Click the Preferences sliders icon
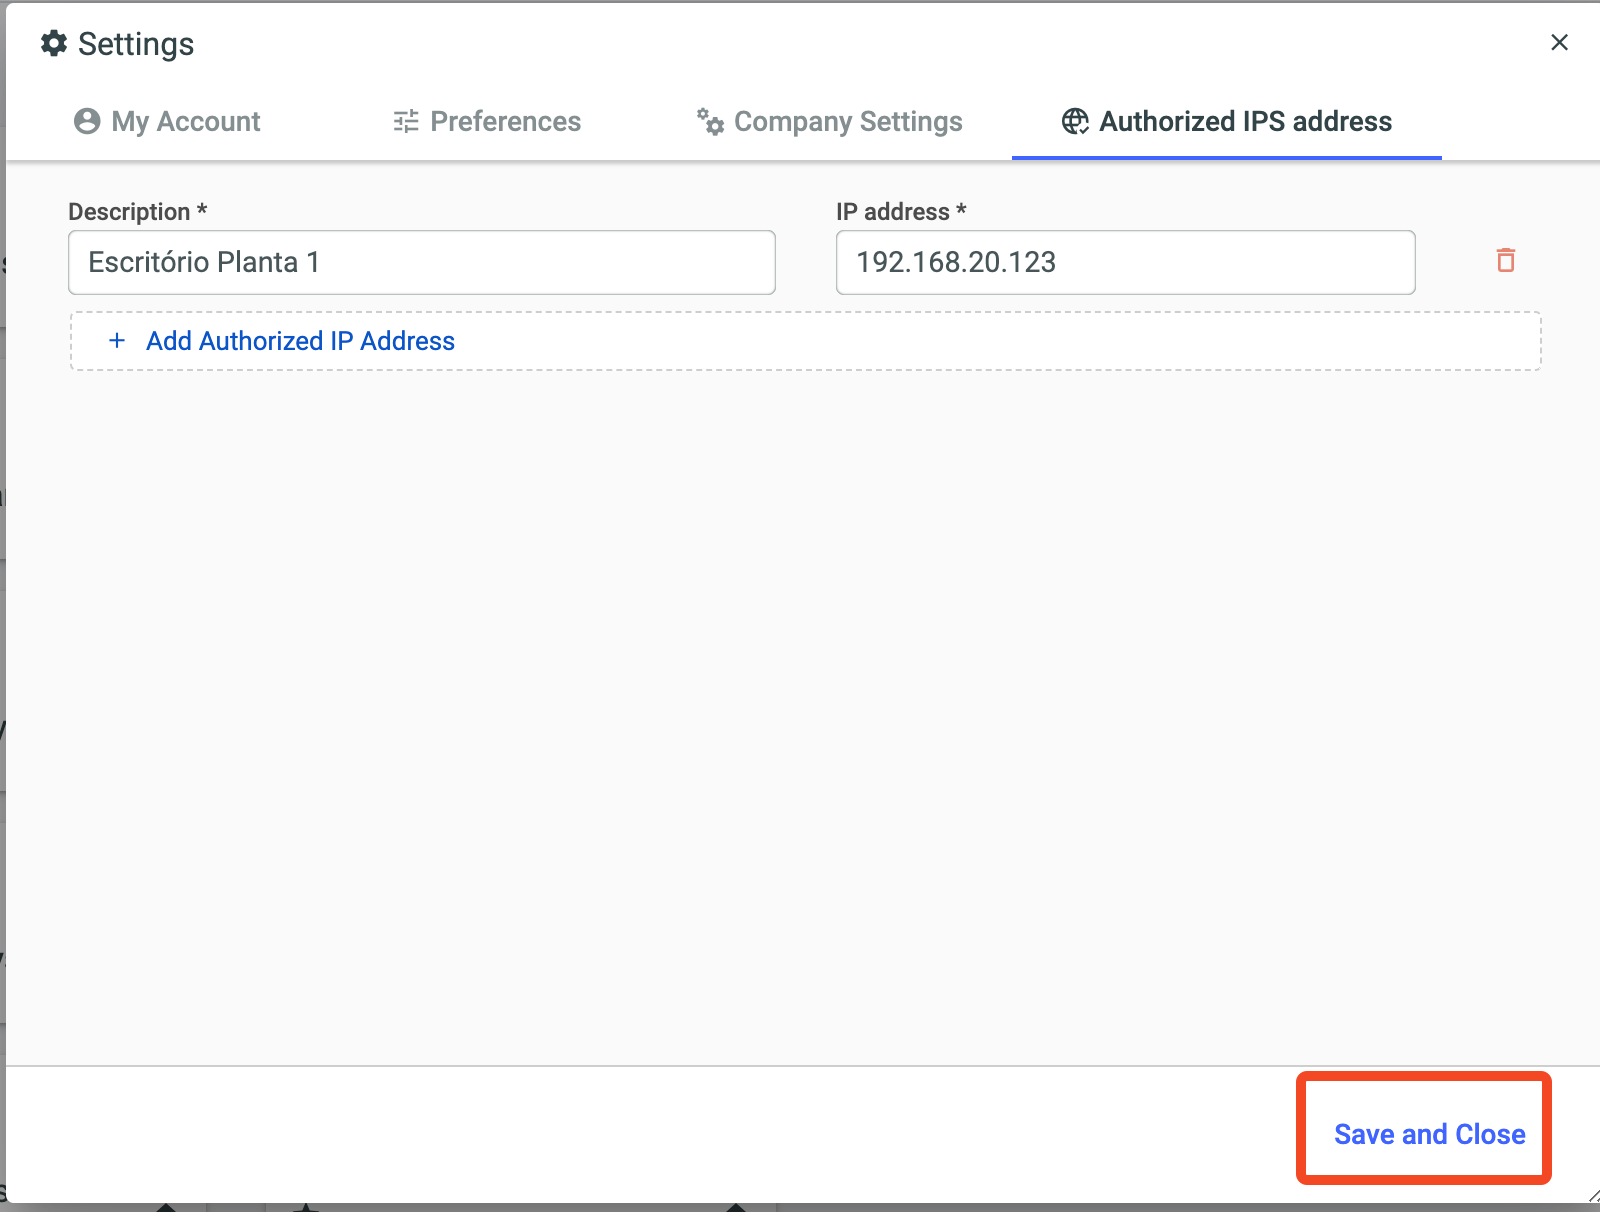Image resolution: width=1600 pixels, height=1212 pixels. [x=406, y=121]
